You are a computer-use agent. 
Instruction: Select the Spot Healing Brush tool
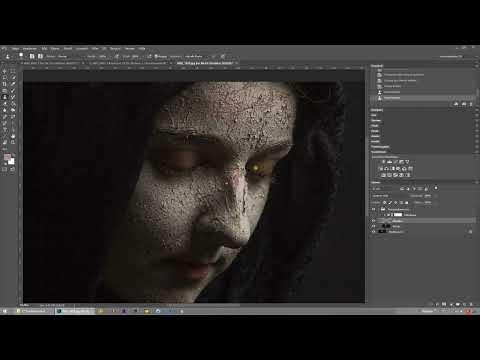pyautogui.click(x=4, y=90)
